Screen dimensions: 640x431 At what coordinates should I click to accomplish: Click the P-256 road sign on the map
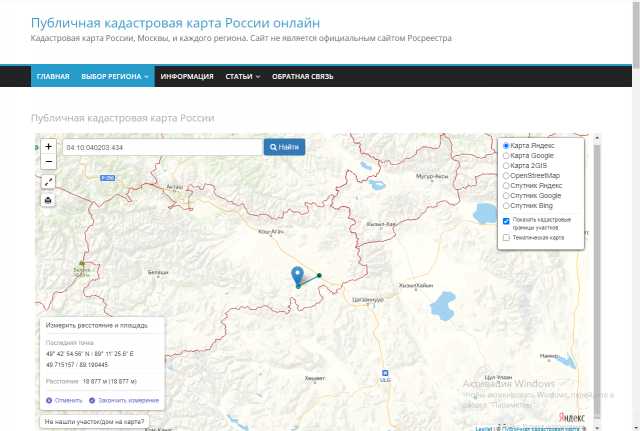(x=108, y=178)
